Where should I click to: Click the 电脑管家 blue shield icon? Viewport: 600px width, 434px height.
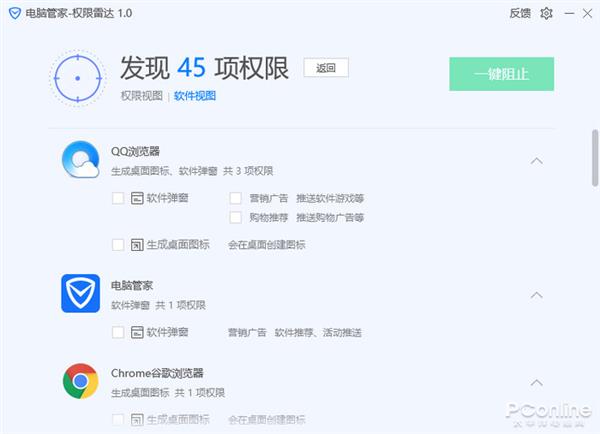click(80, 293)
